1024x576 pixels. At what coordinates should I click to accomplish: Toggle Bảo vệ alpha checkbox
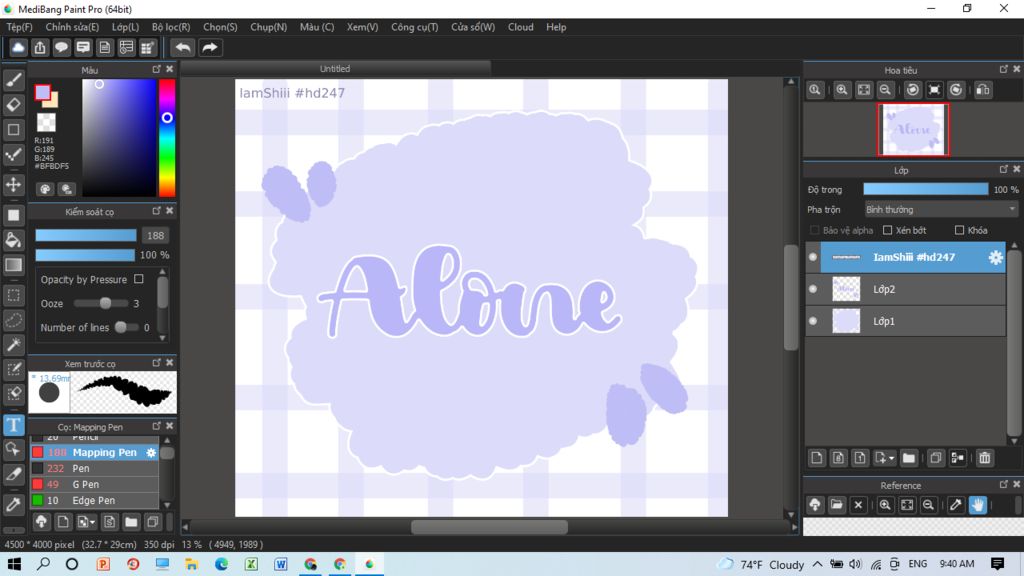coord(814,230)
